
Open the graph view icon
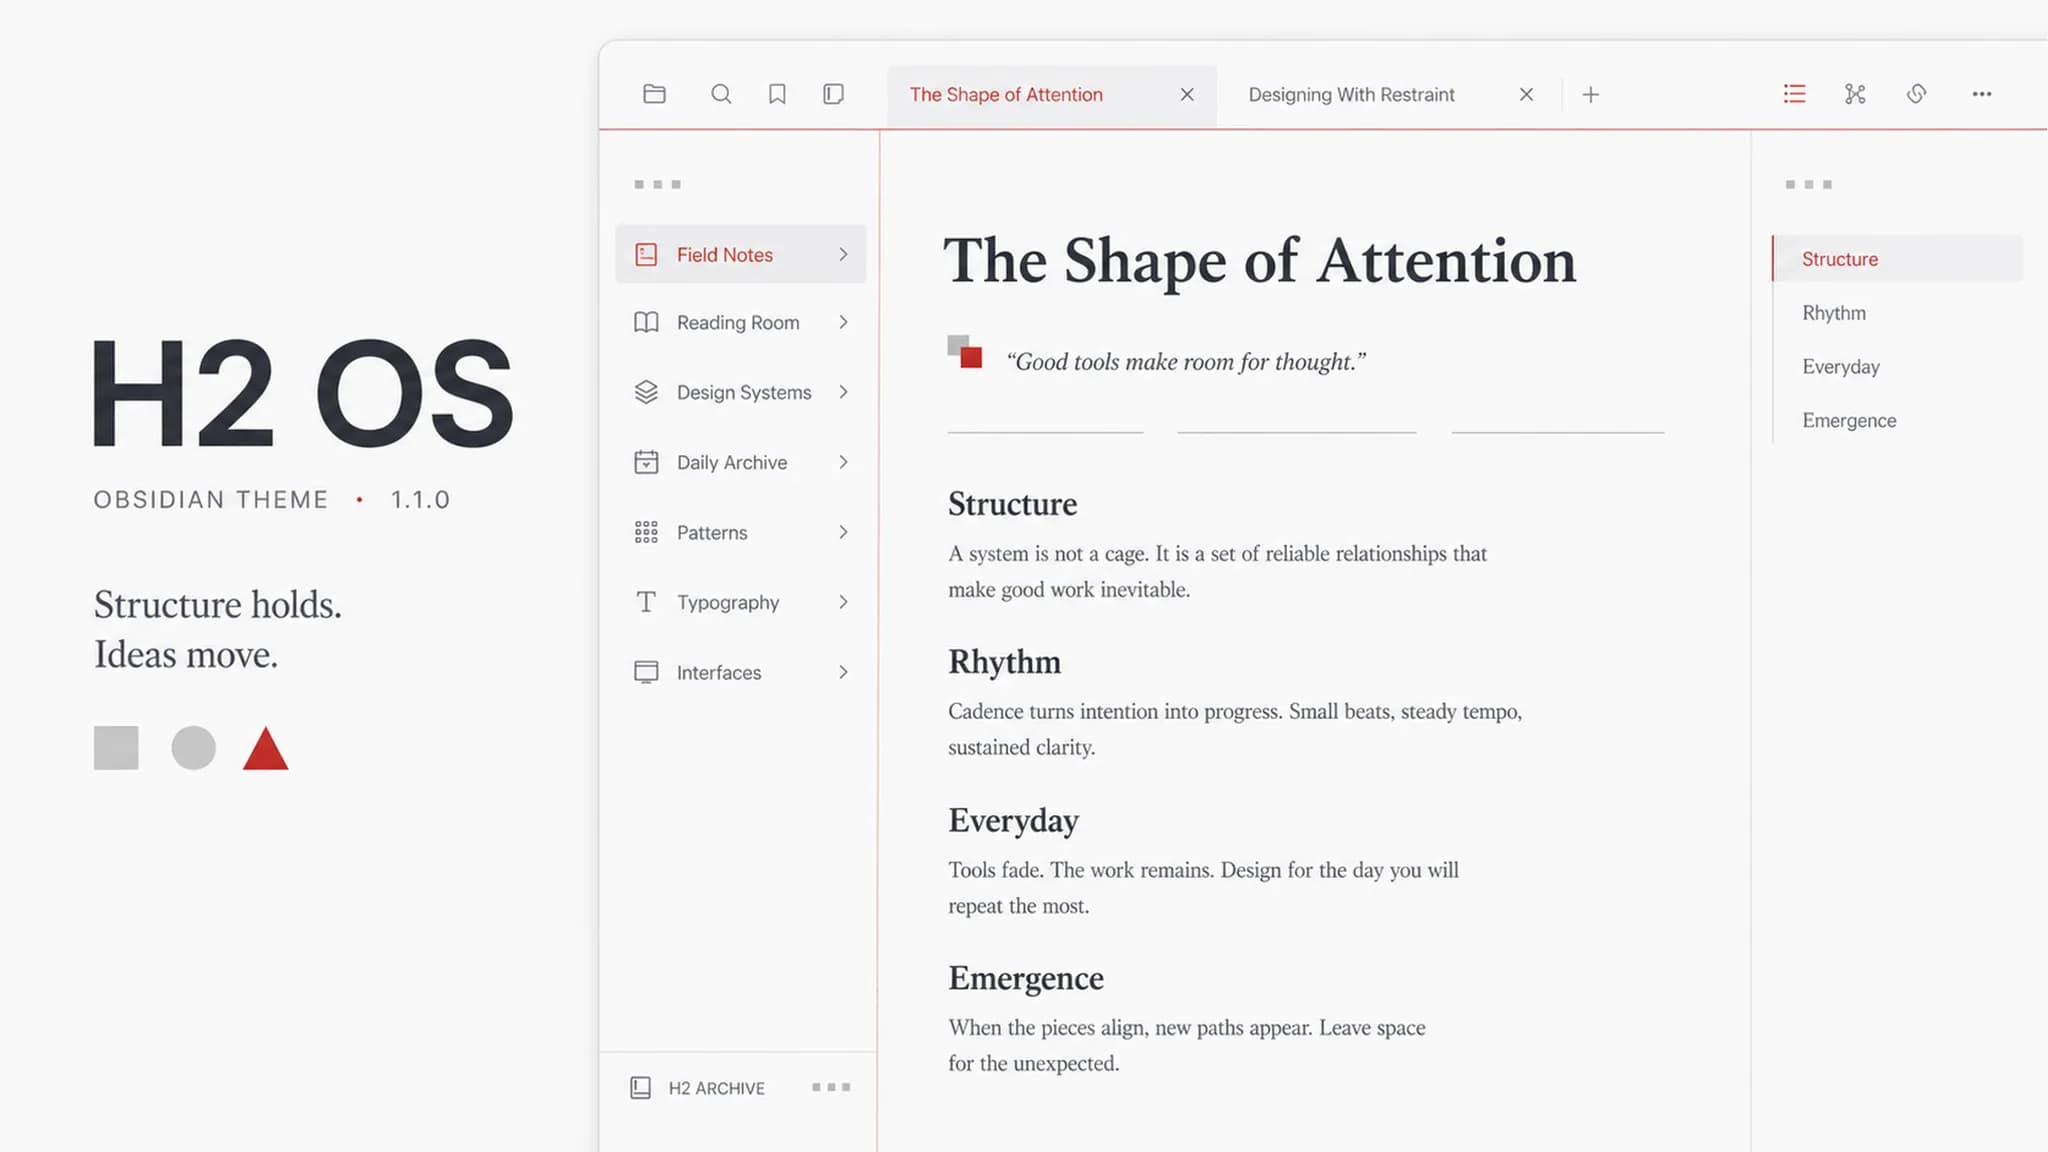(1855, 94)
